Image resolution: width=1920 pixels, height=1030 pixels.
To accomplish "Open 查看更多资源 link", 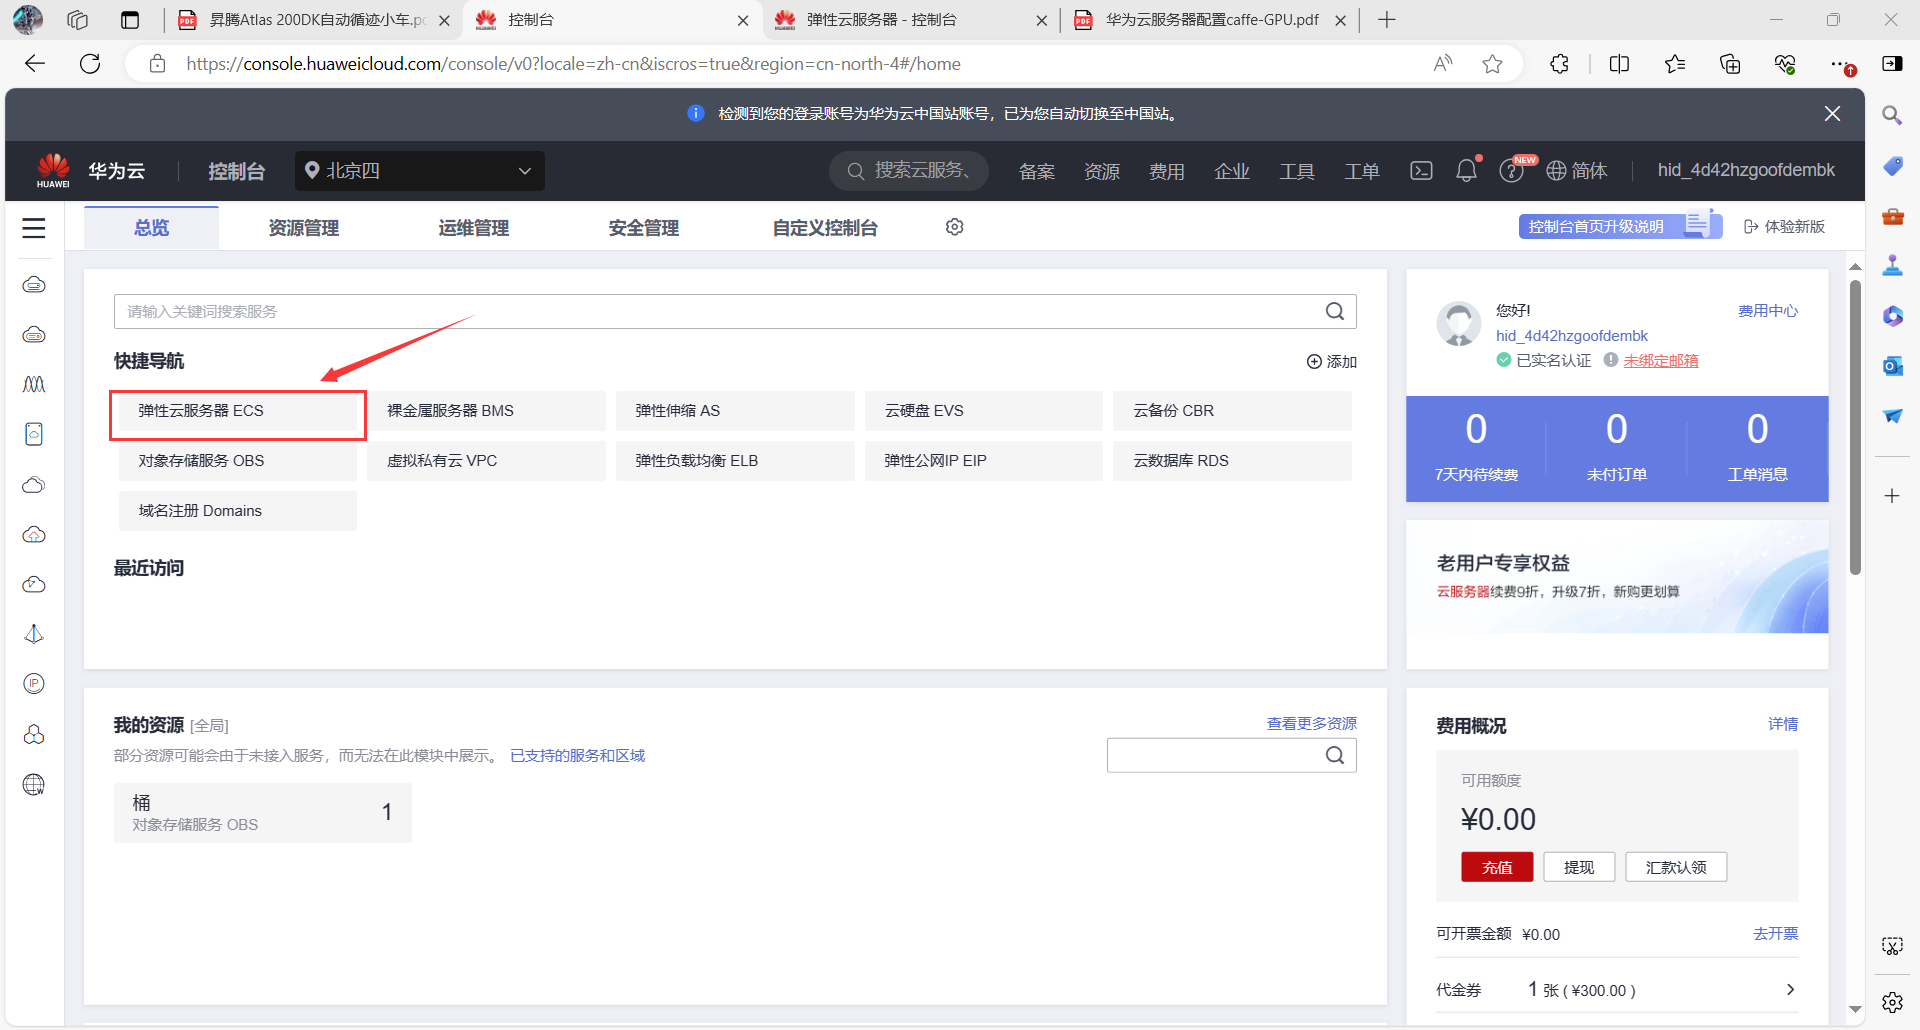I will pyautogui.click(x=1312, y=724).
